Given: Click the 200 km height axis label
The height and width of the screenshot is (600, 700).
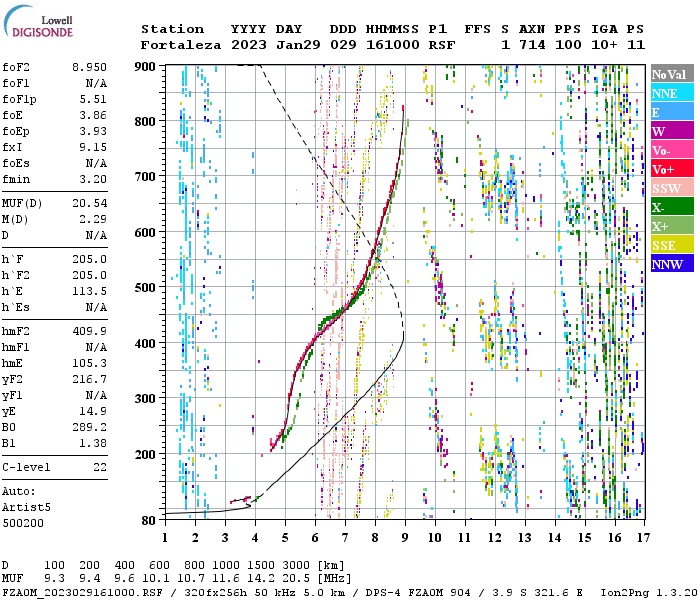Looking at the screenshot, I should [x=145, y=454].
